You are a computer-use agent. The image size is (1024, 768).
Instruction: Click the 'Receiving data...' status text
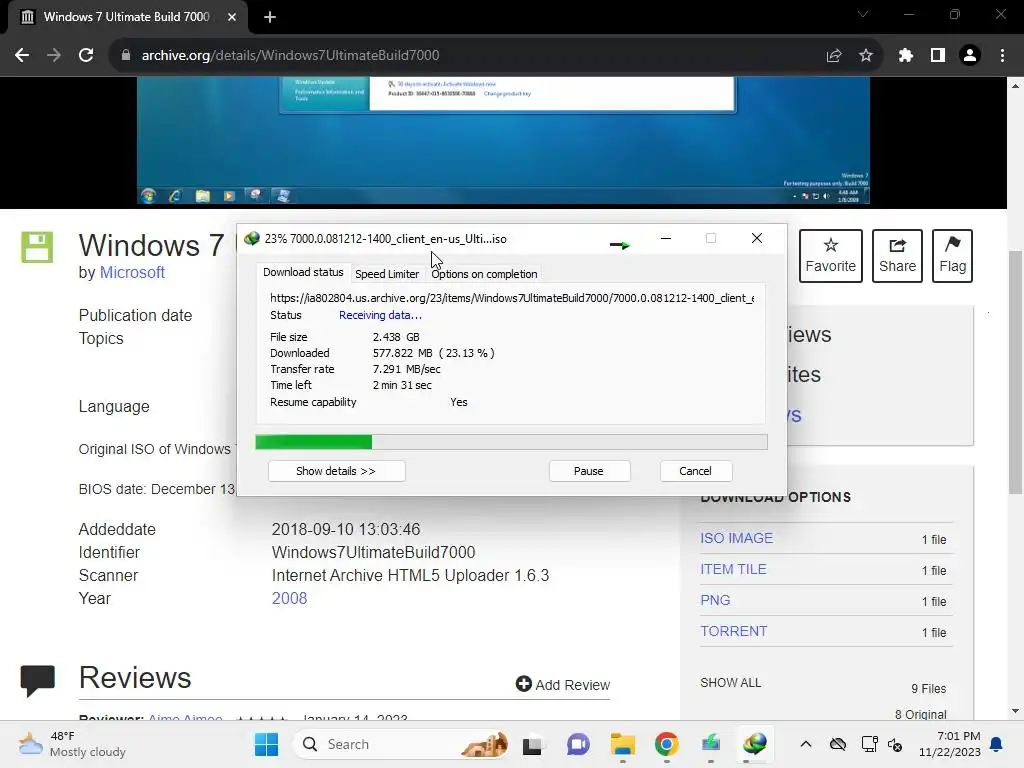380,315
